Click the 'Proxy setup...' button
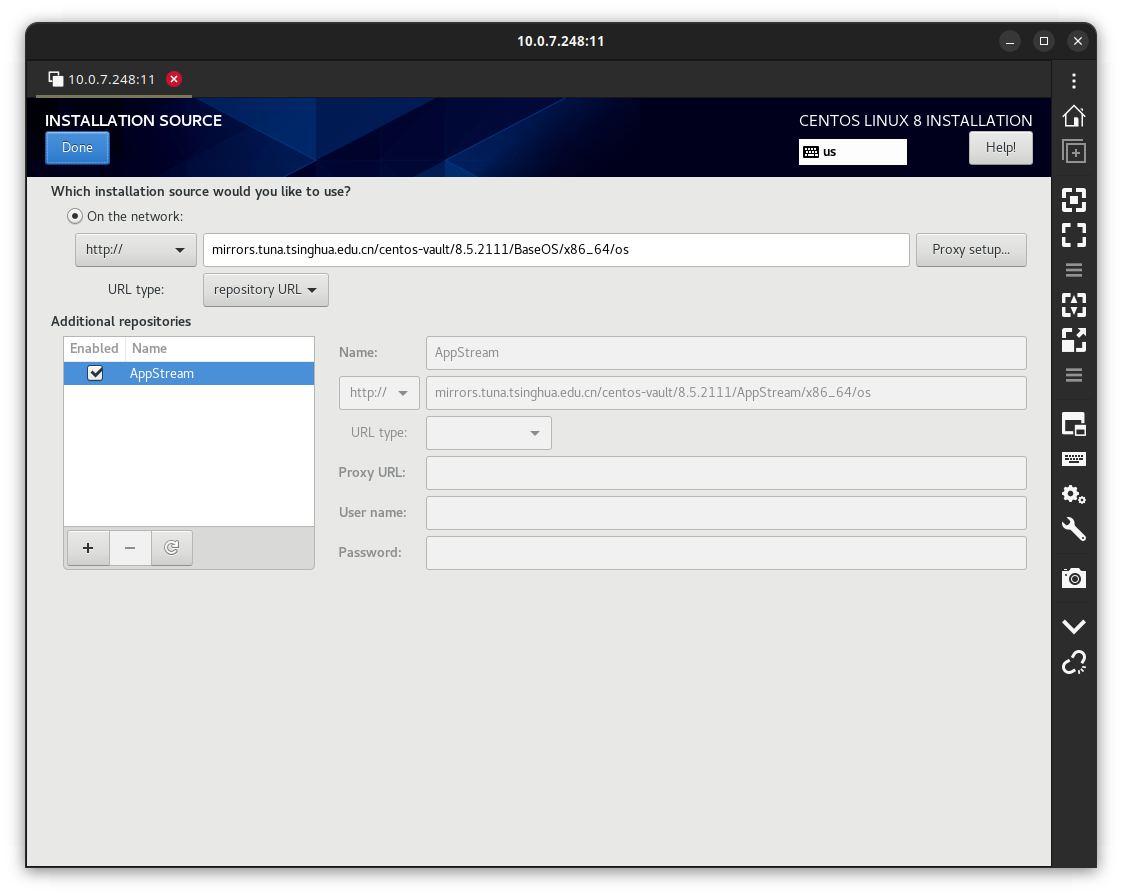The width and height of the screenshot is (1122, 896). [x=970, y=250]
